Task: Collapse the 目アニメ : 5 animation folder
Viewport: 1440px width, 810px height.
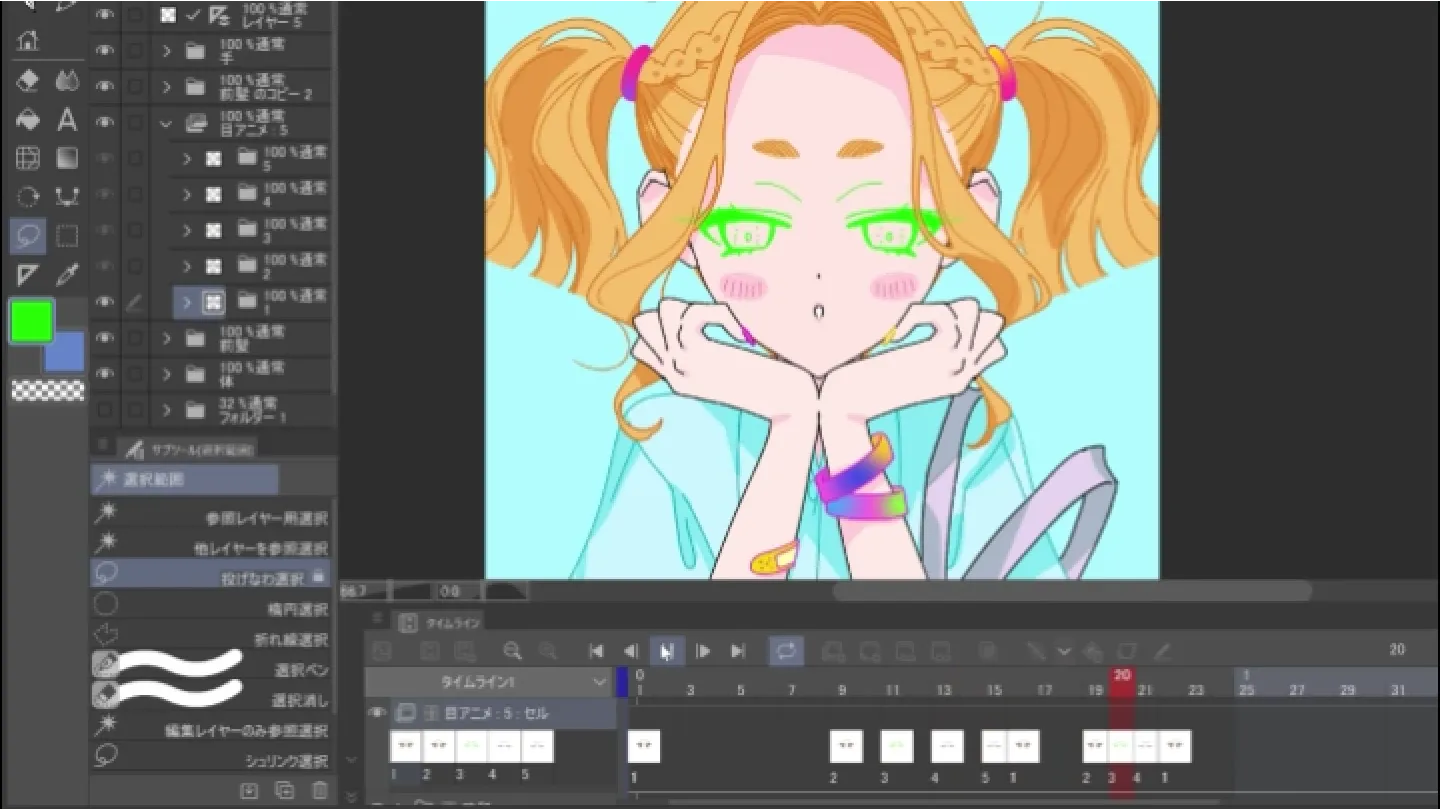Action: [167, 124]
